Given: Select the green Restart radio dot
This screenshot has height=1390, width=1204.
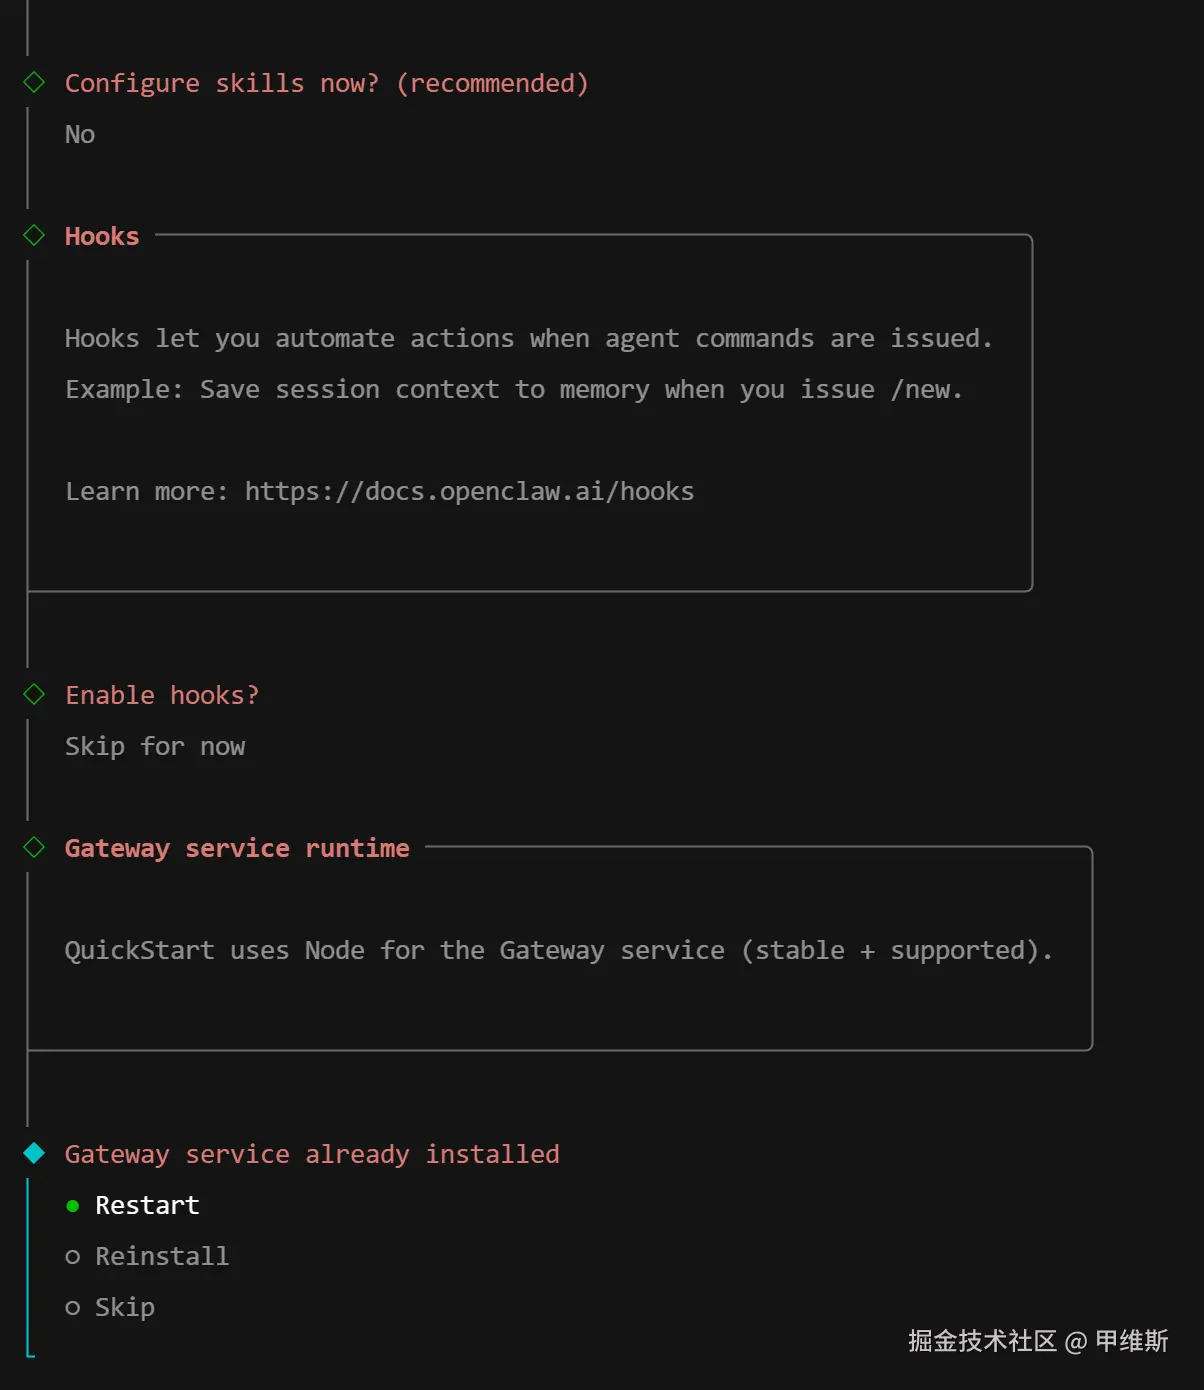Looking at the screenshot, I should tap(72, 1206).
